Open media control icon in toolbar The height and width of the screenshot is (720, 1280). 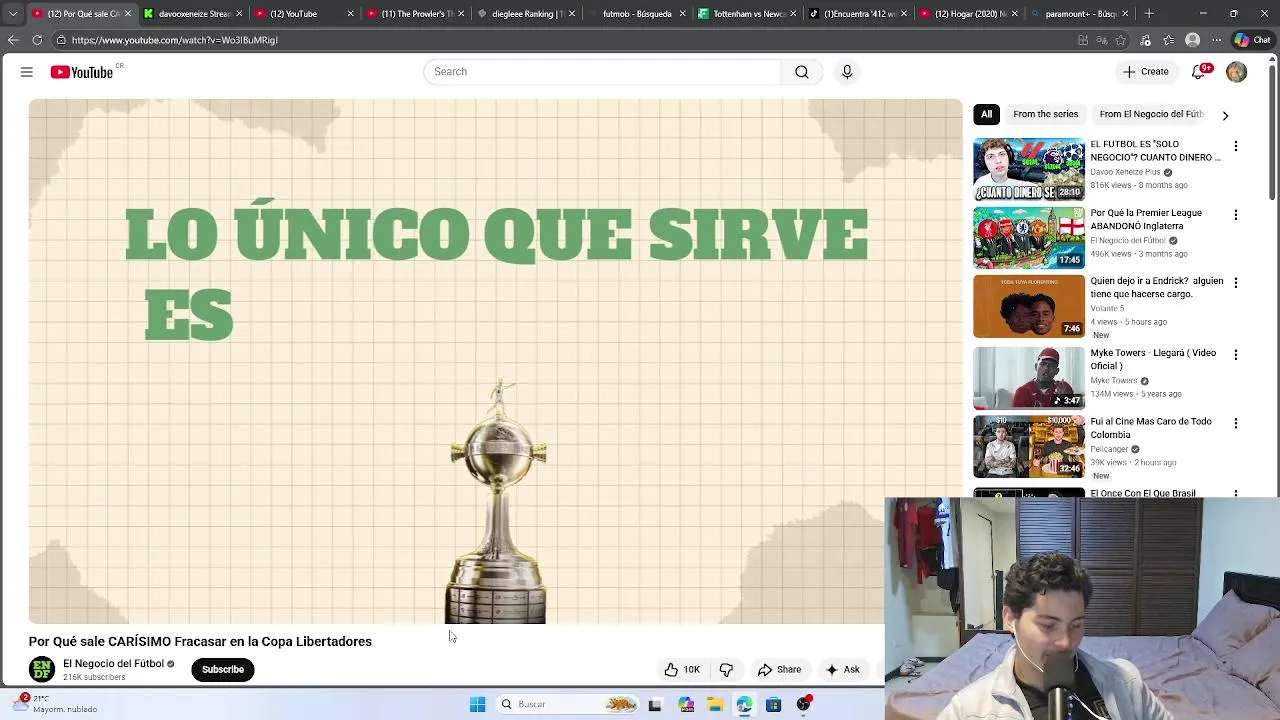point(1145,40)
